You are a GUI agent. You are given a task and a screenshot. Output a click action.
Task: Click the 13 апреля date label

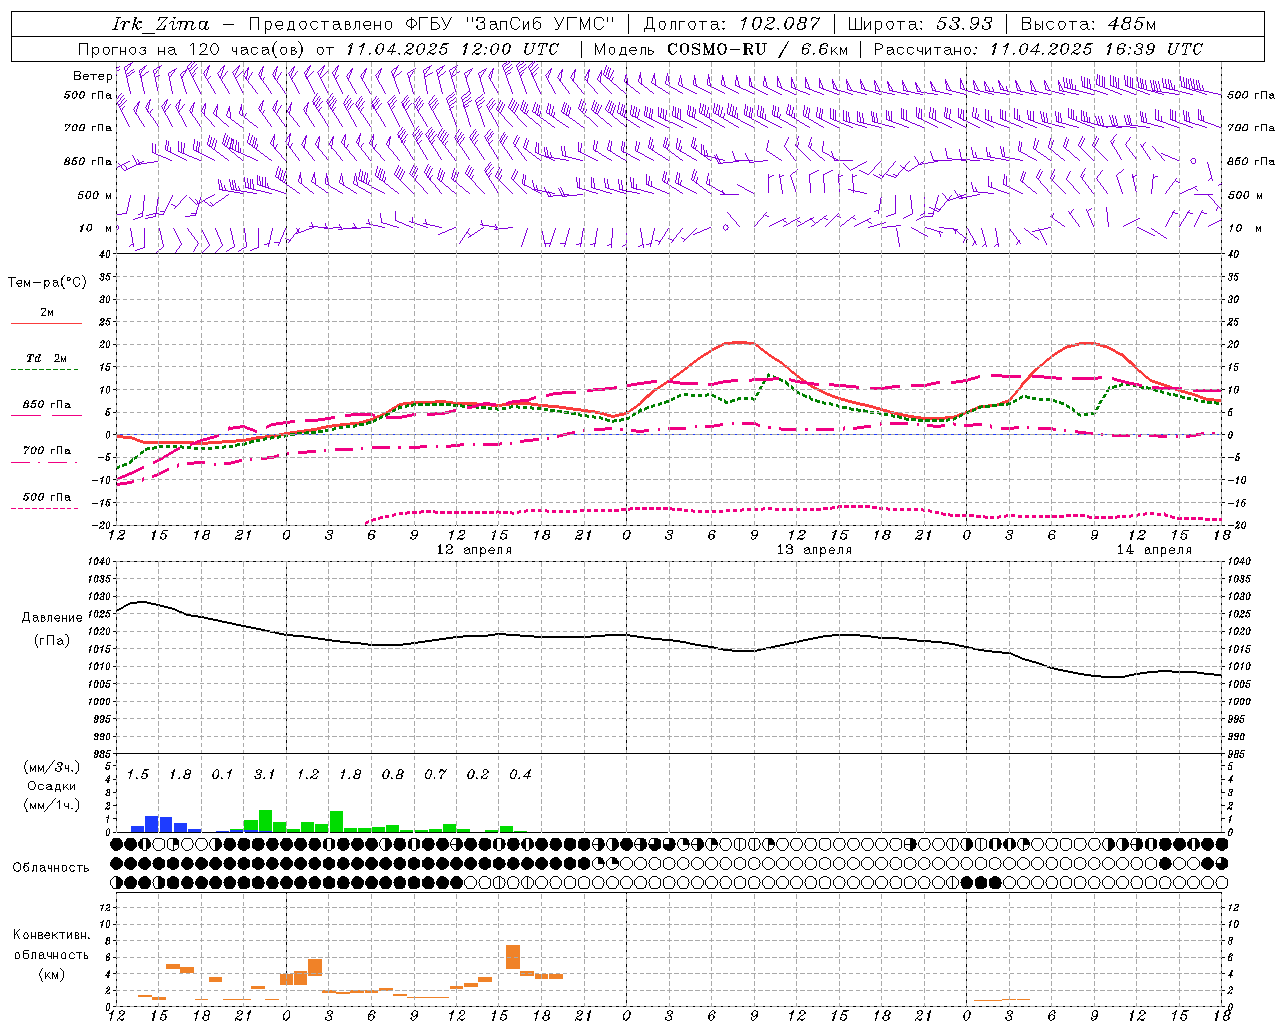[814, 550]
